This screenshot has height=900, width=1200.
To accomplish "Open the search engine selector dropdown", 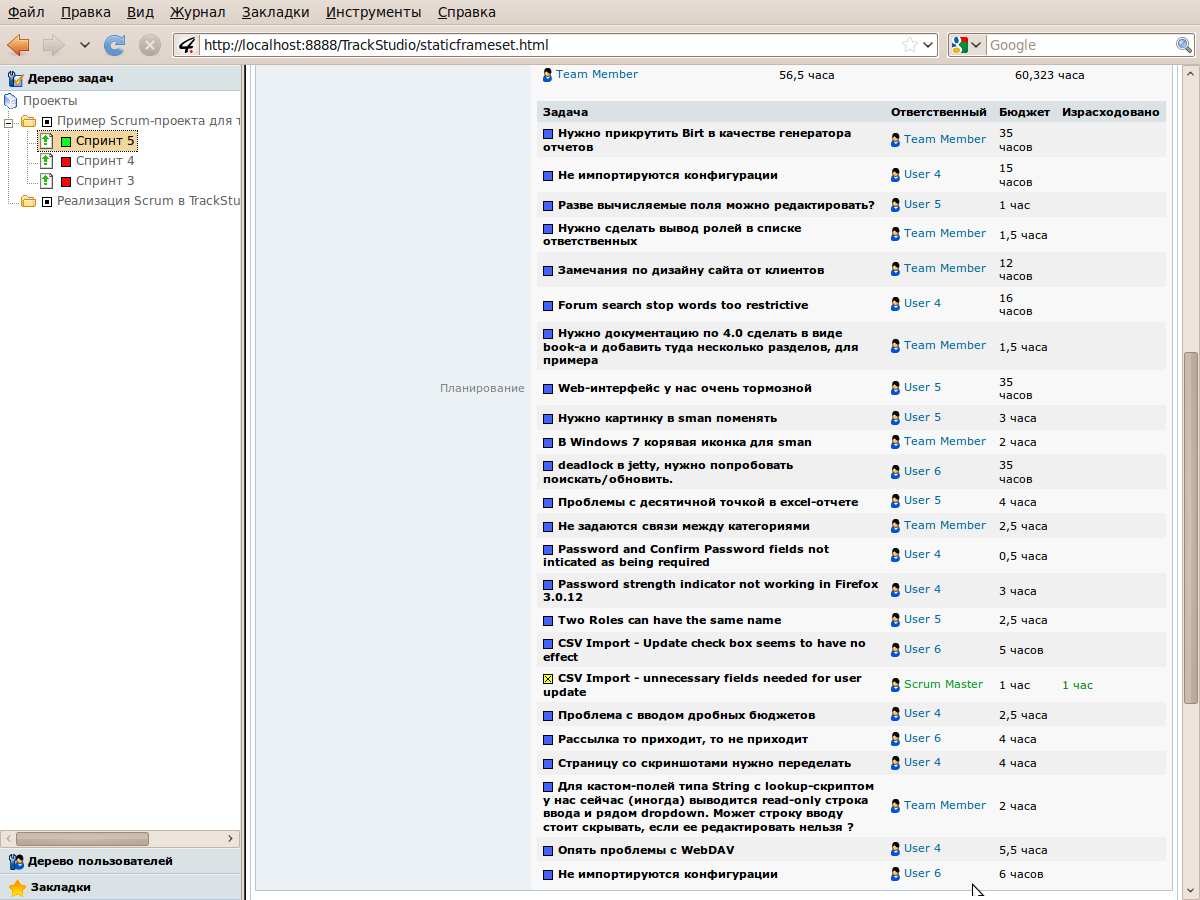I will click(967, 45).
